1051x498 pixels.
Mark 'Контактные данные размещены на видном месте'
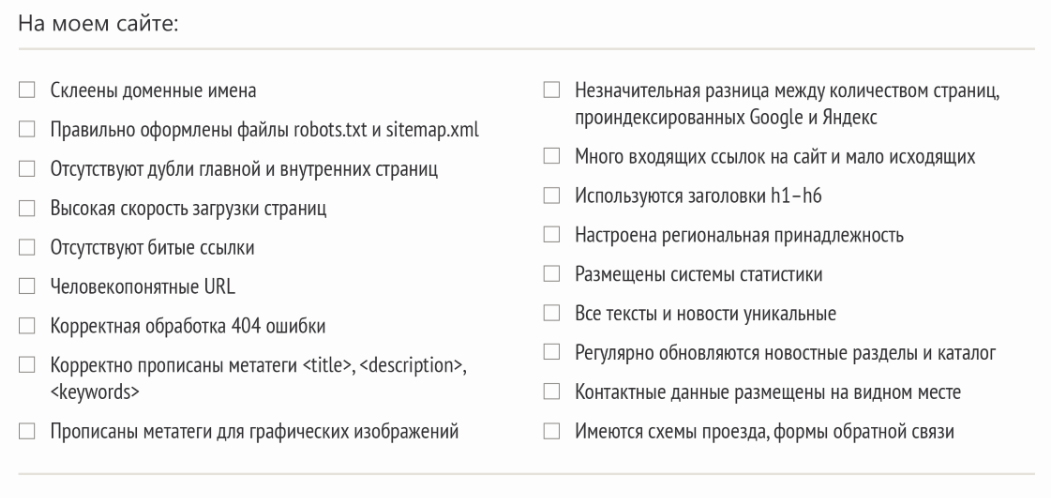click(552, 391)
